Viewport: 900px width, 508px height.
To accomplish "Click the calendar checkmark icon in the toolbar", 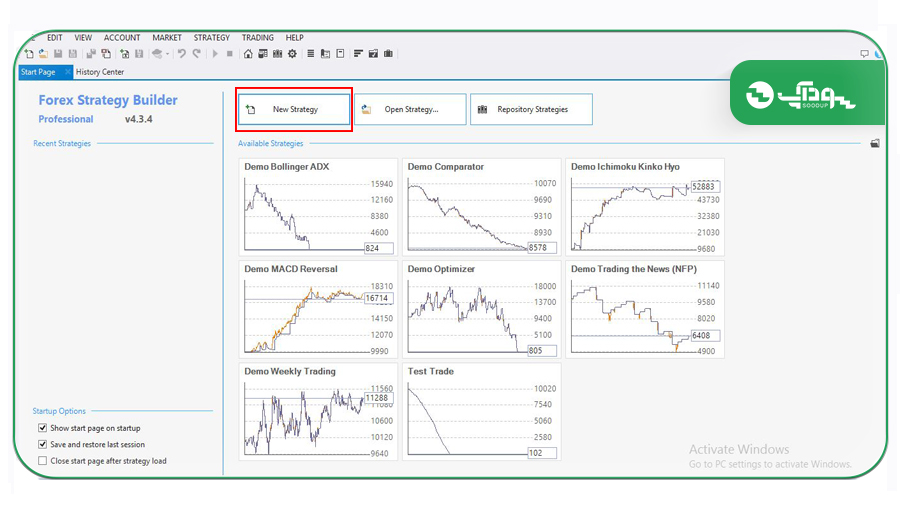I will [373, 54].
